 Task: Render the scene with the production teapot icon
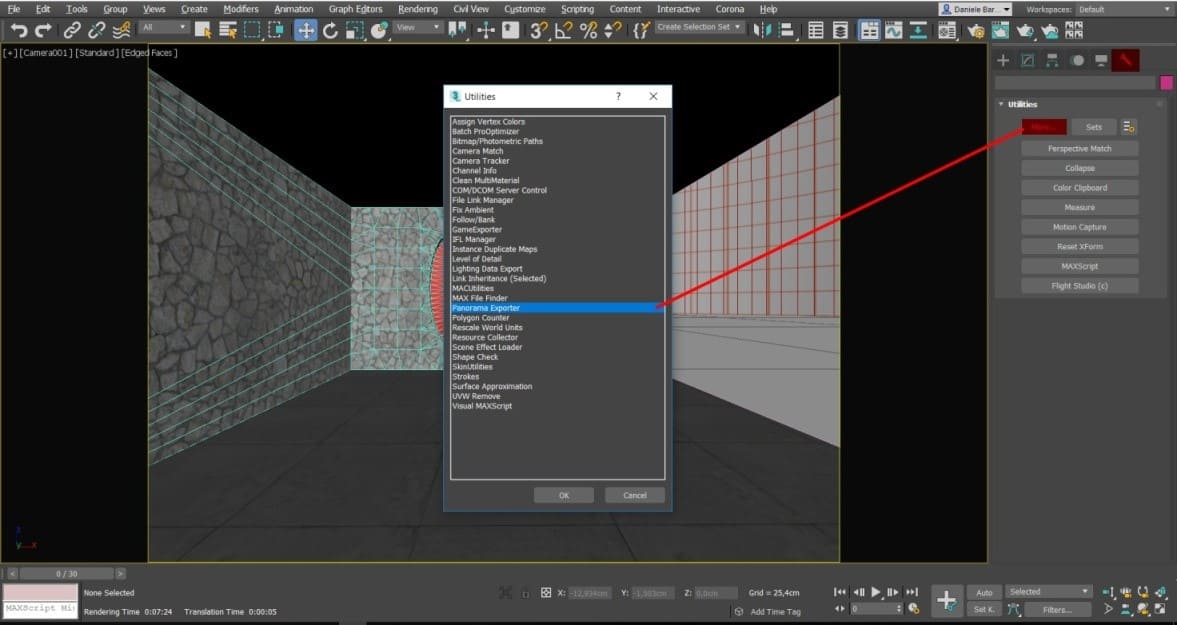[x=1024, y=30]
